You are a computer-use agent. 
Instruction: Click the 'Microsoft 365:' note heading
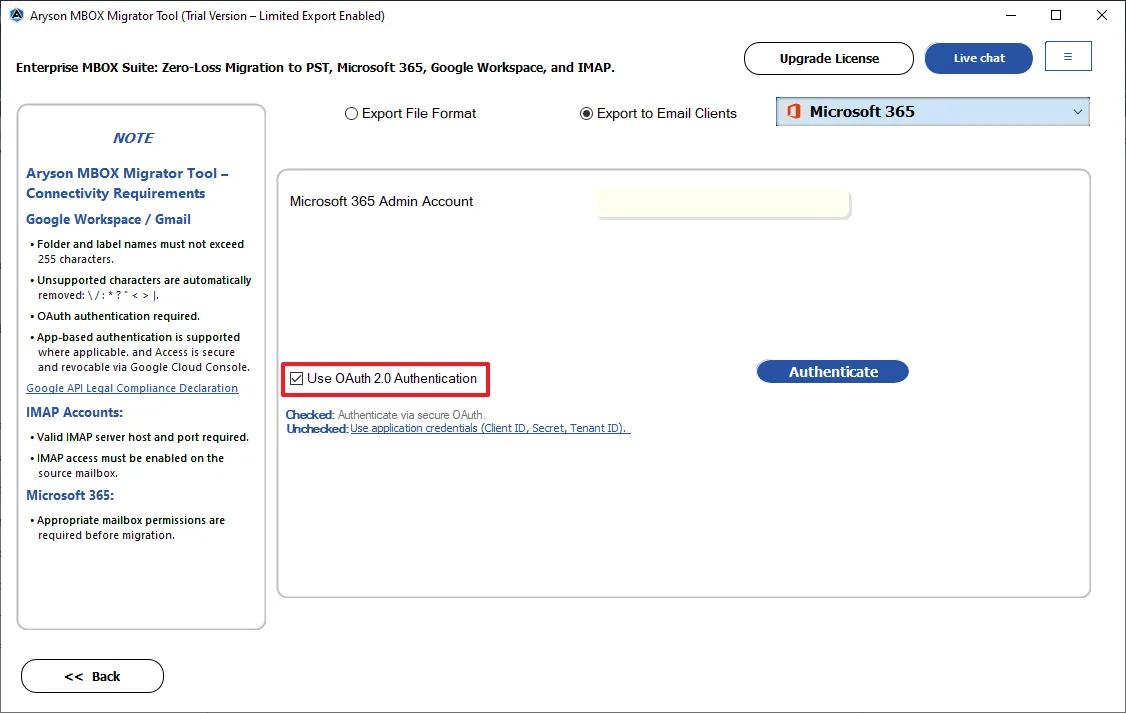[70, 495]
